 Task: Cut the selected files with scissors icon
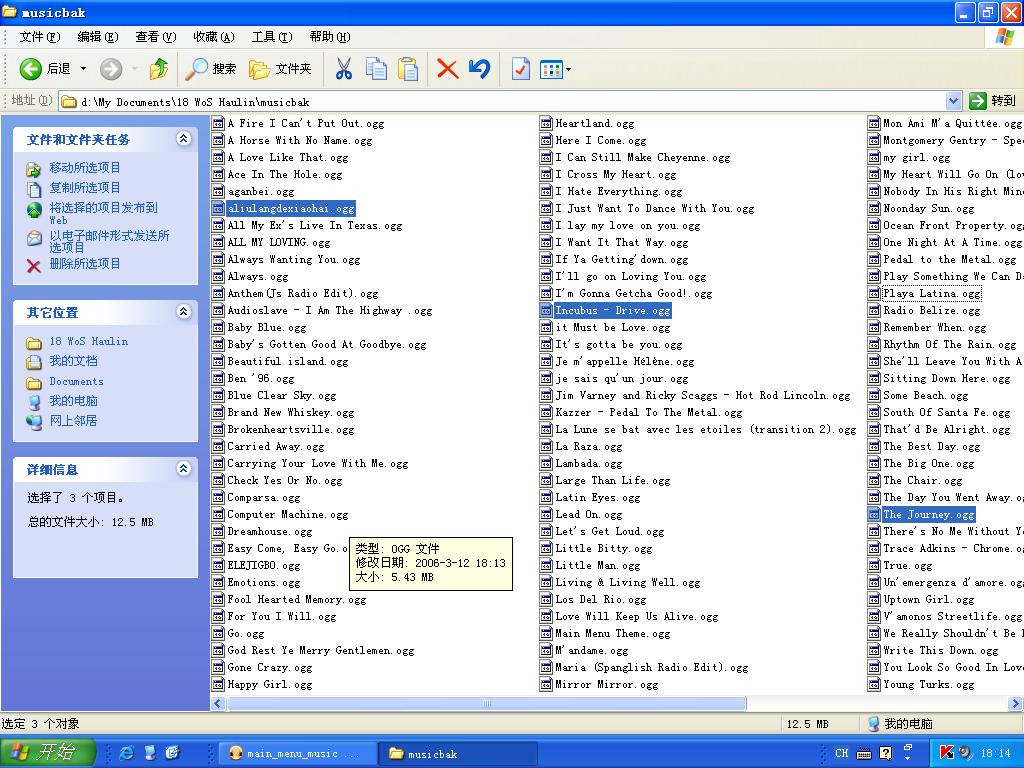[x=343, y=69]
